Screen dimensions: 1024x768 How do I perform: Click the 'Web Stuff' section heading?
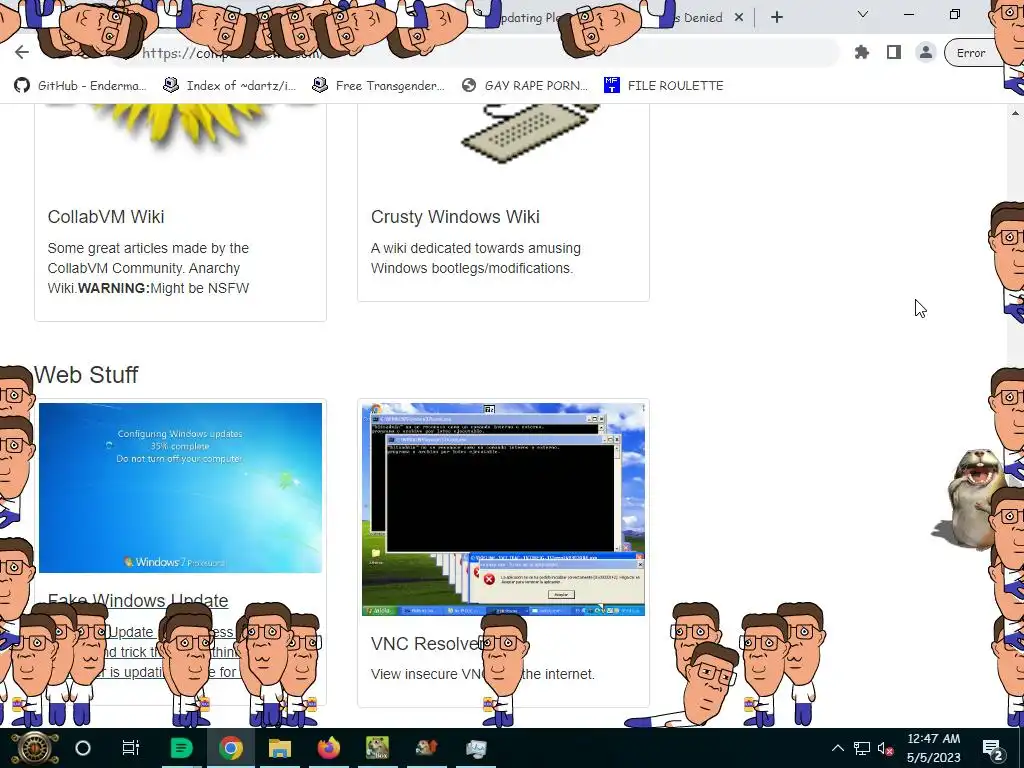pyautogui.click(x=86, y=375)
